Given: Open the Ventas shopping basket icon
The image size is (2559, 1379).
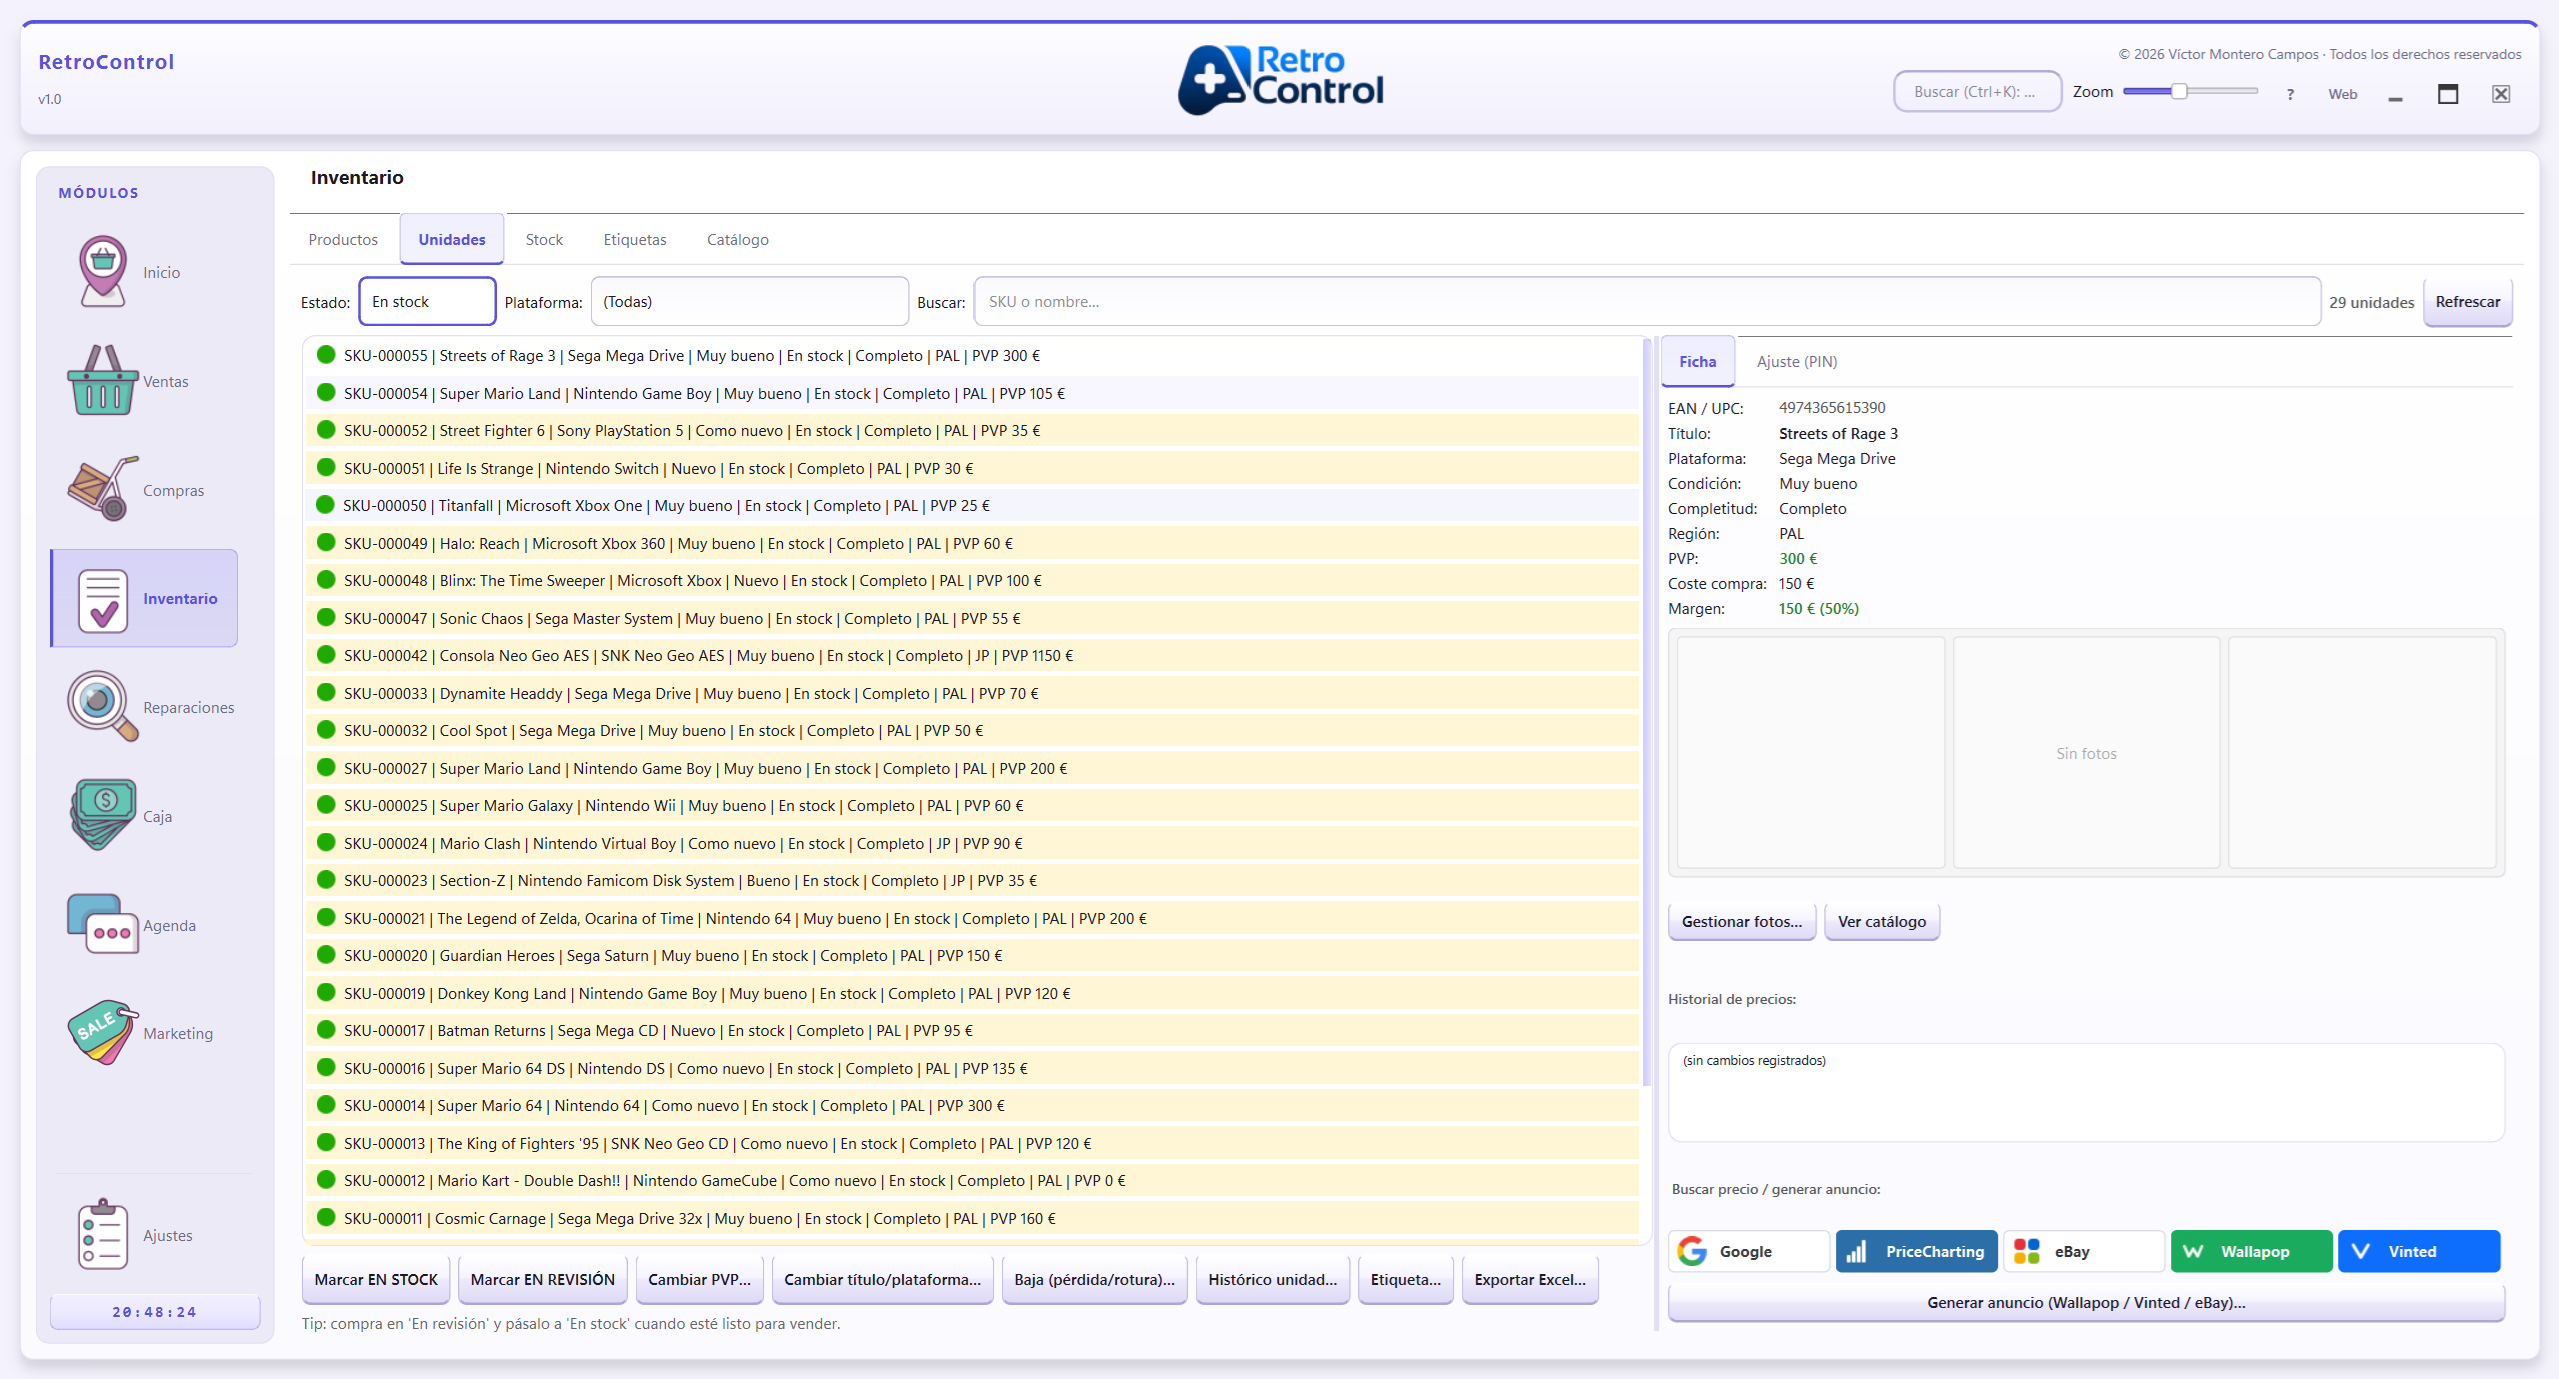Looking at the screenshot, I should (x=102, y=381).
